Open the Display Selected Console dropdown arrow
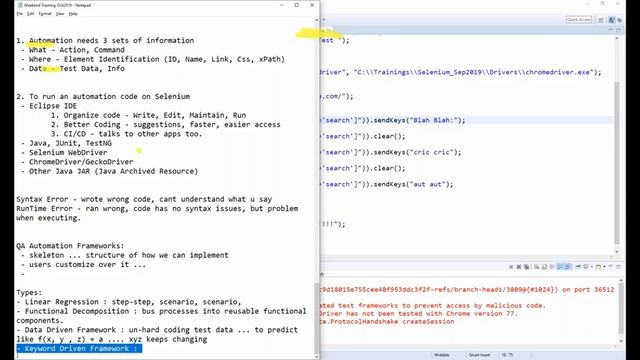The image size is (640, 360). (592, 267)
